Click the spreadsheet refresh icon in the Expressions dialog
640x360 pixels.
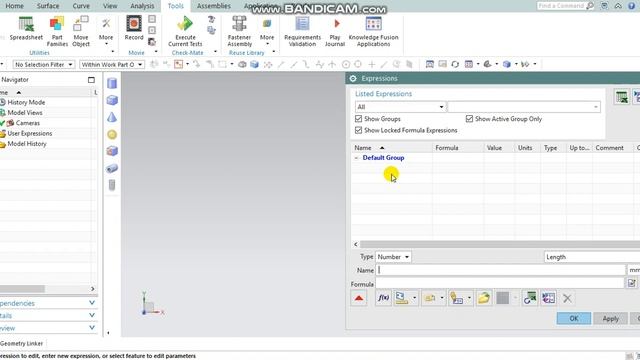(x=529, y=298)
